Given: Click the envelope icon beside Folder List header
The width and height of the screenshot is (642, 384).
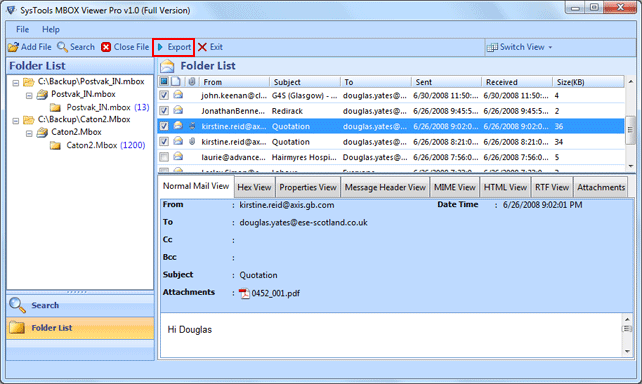Looking at the screenshot, I should click(167, 66).
